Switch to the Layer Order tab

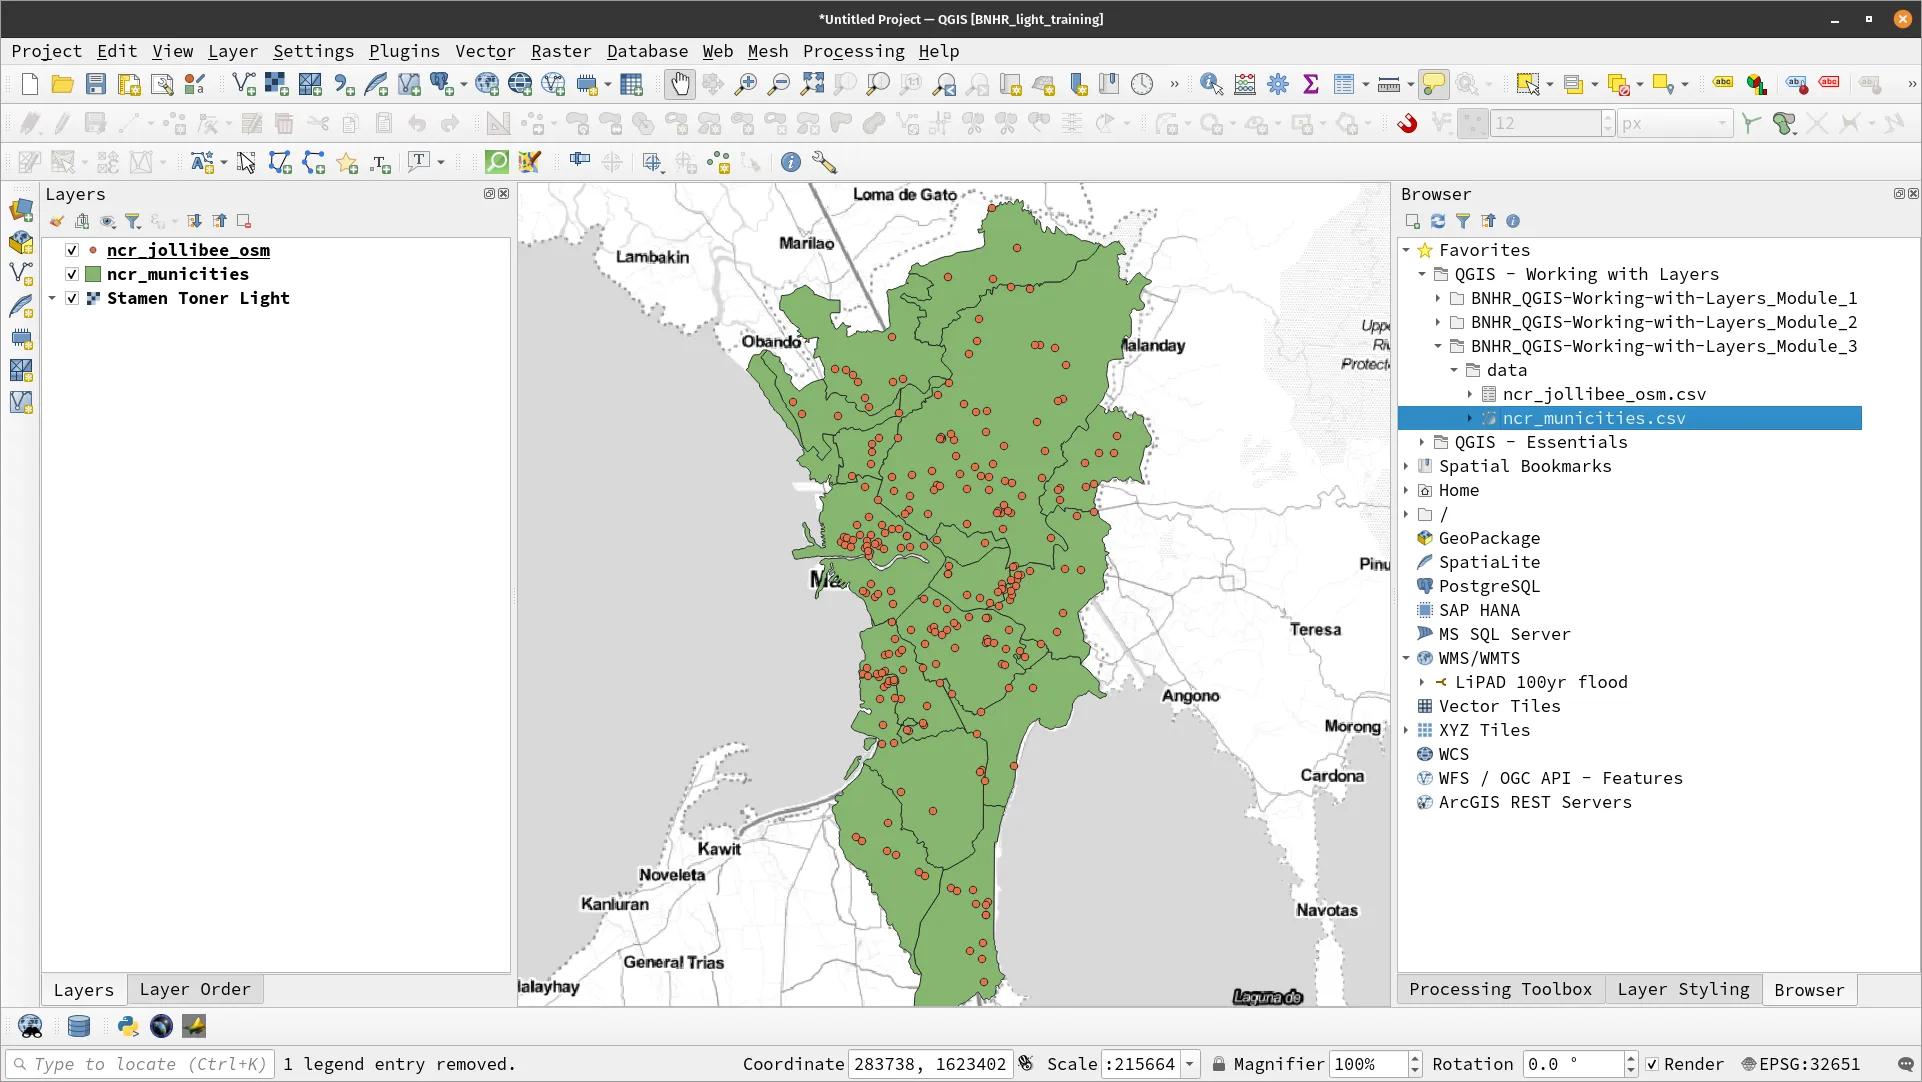tap(195, 989)
